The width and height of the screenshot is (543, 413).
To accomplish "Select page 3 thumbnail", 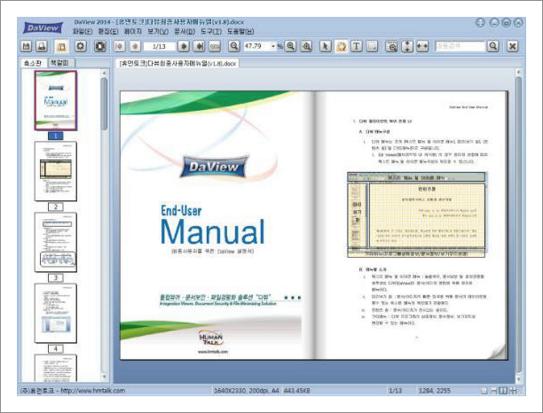I will click(55, 242).
